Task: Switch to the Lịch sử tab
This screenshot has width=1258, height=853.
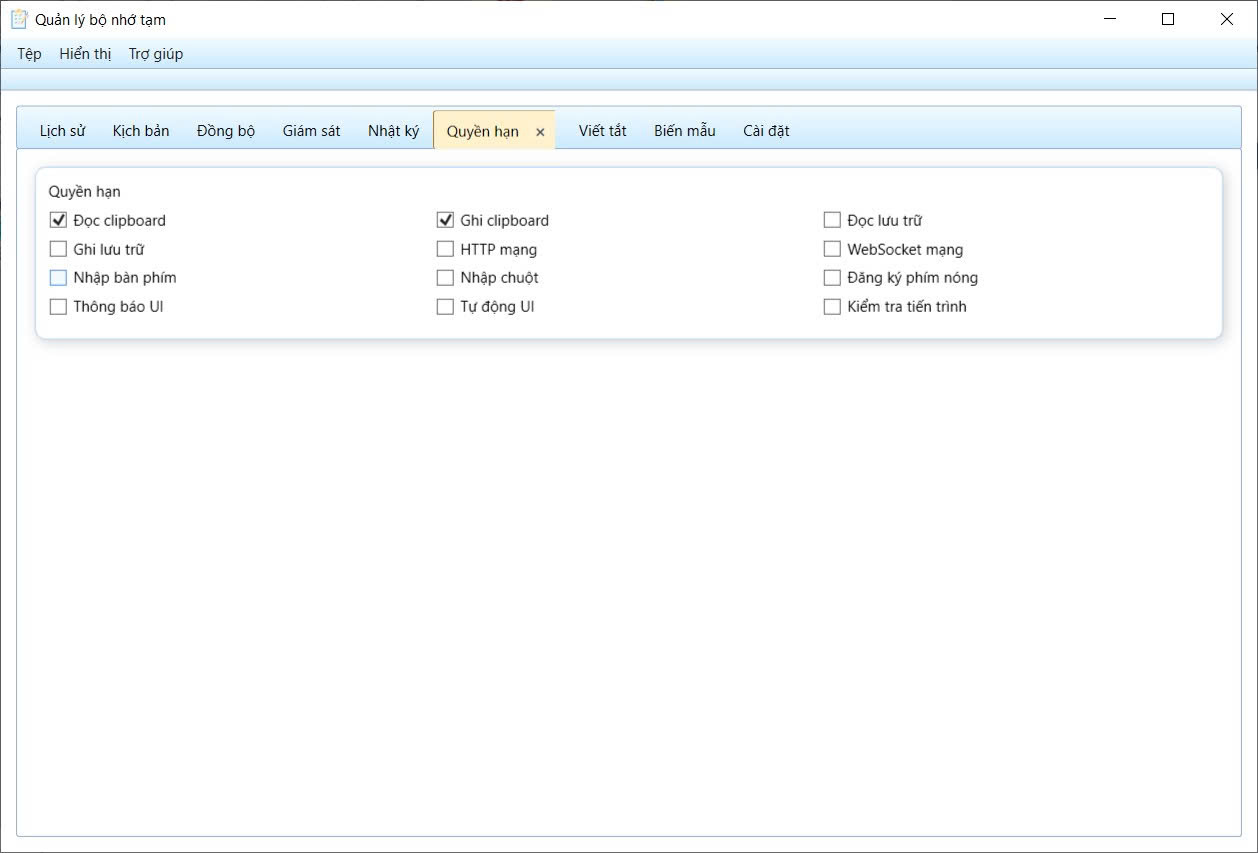Action: click(x=62, y=131)
